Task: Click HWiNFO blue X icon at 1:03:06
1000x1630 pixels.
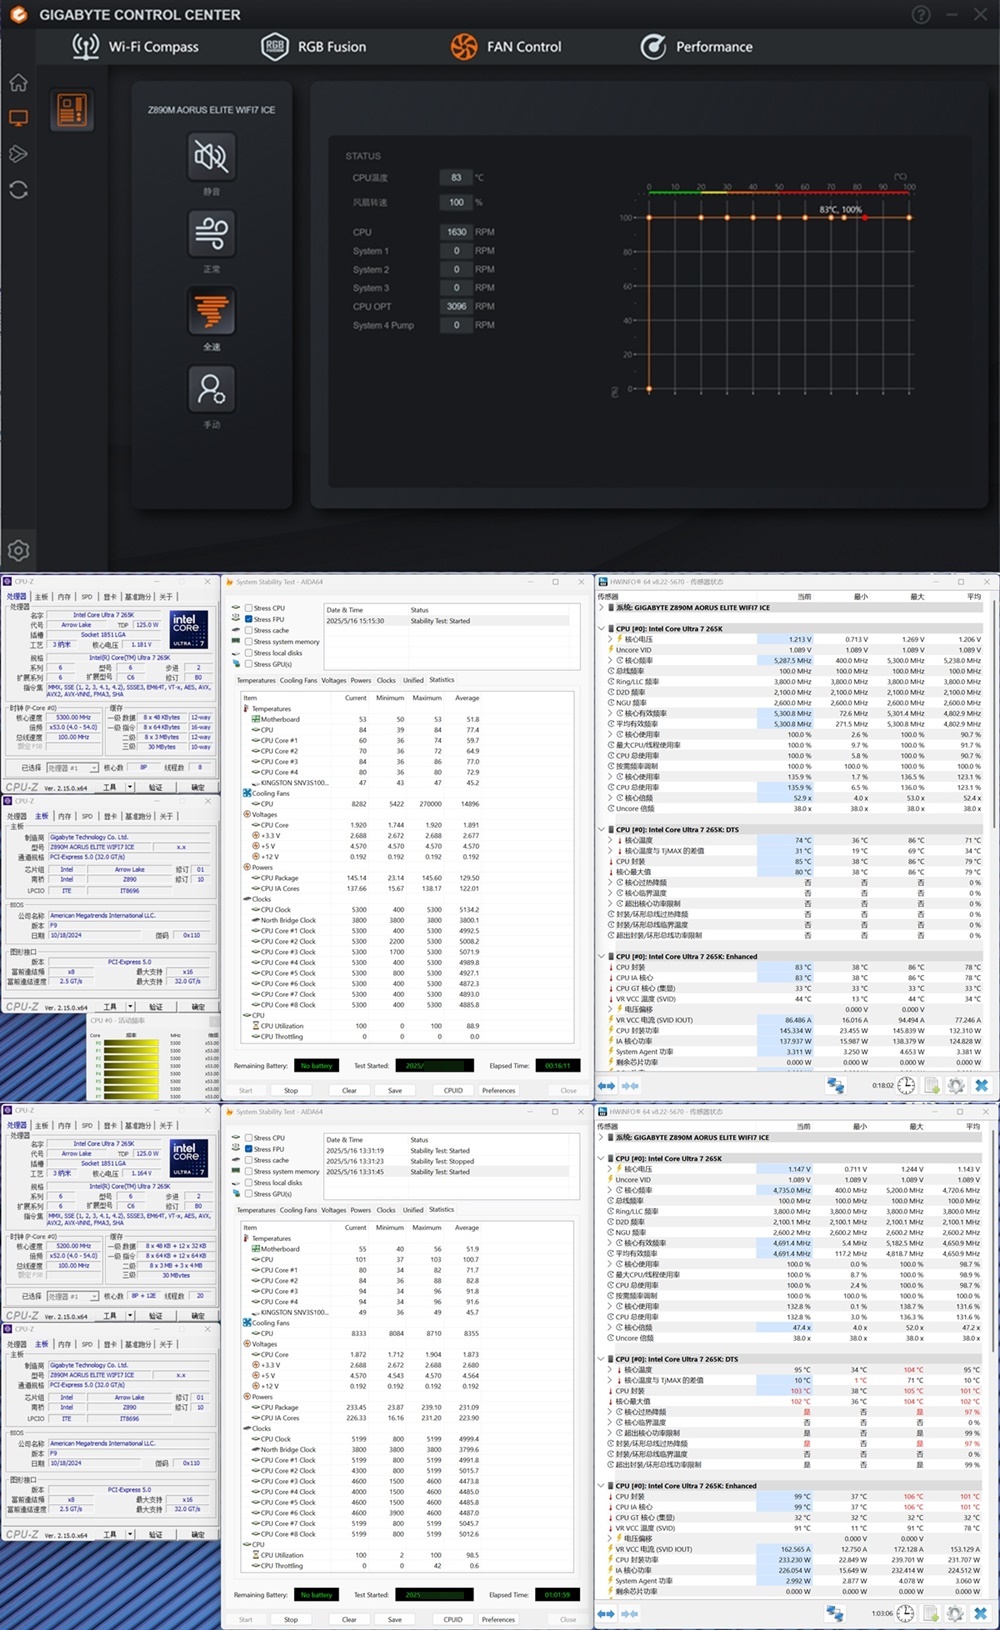Action: tap(981, 1613)
